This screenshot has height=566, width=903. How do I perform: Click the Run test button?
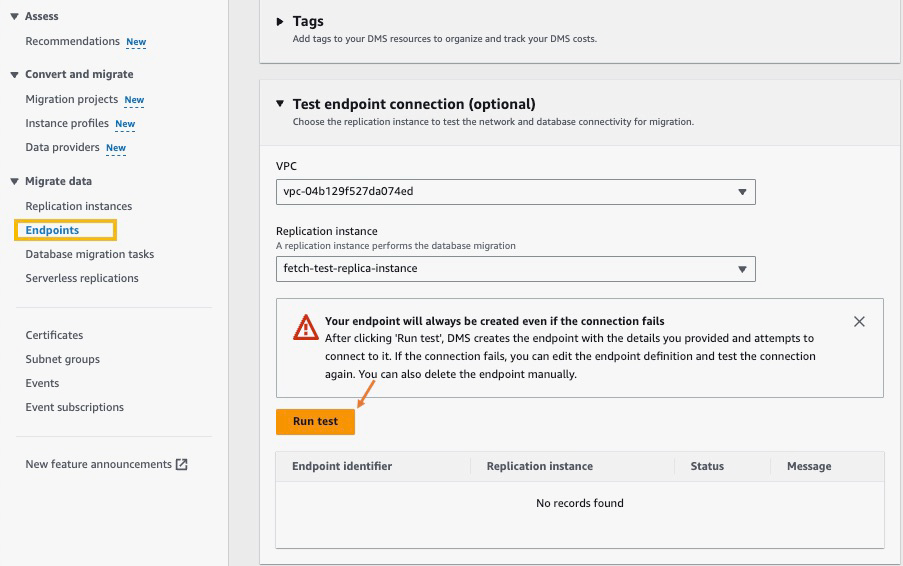pos(315,422)
